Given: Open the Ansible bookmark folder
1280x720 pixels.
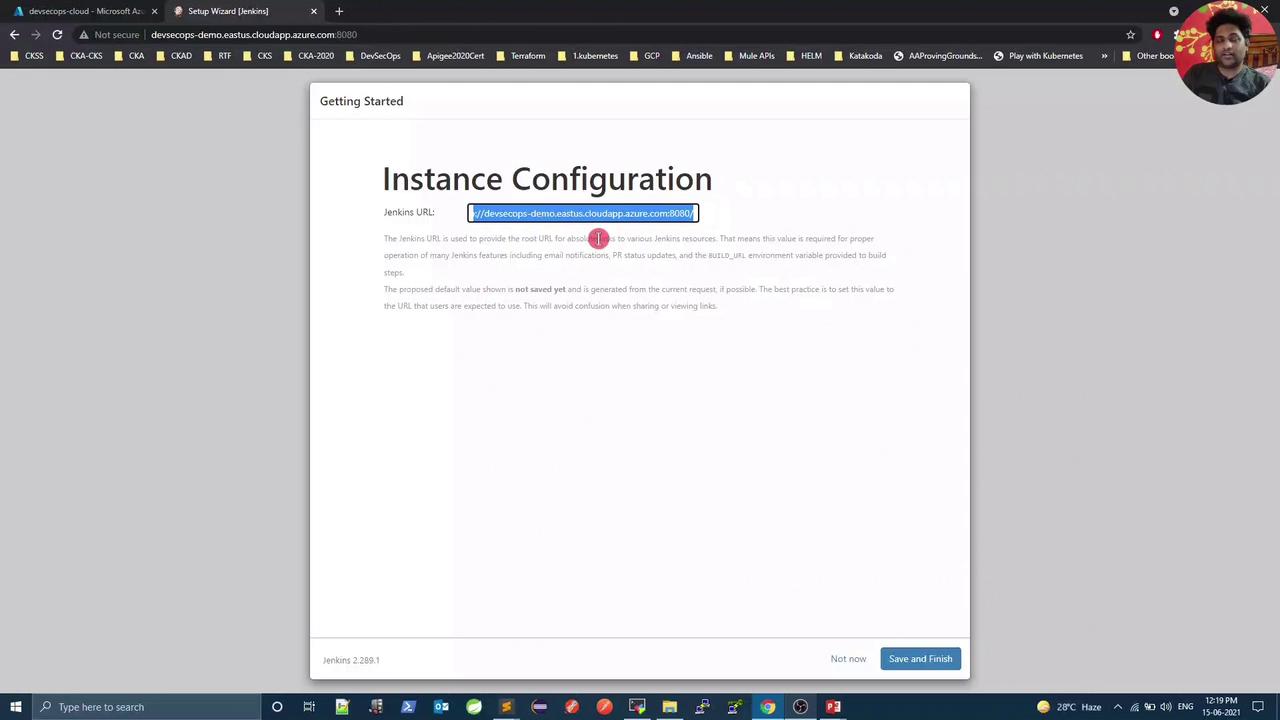Looking at the screenshot, I should pos(692,56).
